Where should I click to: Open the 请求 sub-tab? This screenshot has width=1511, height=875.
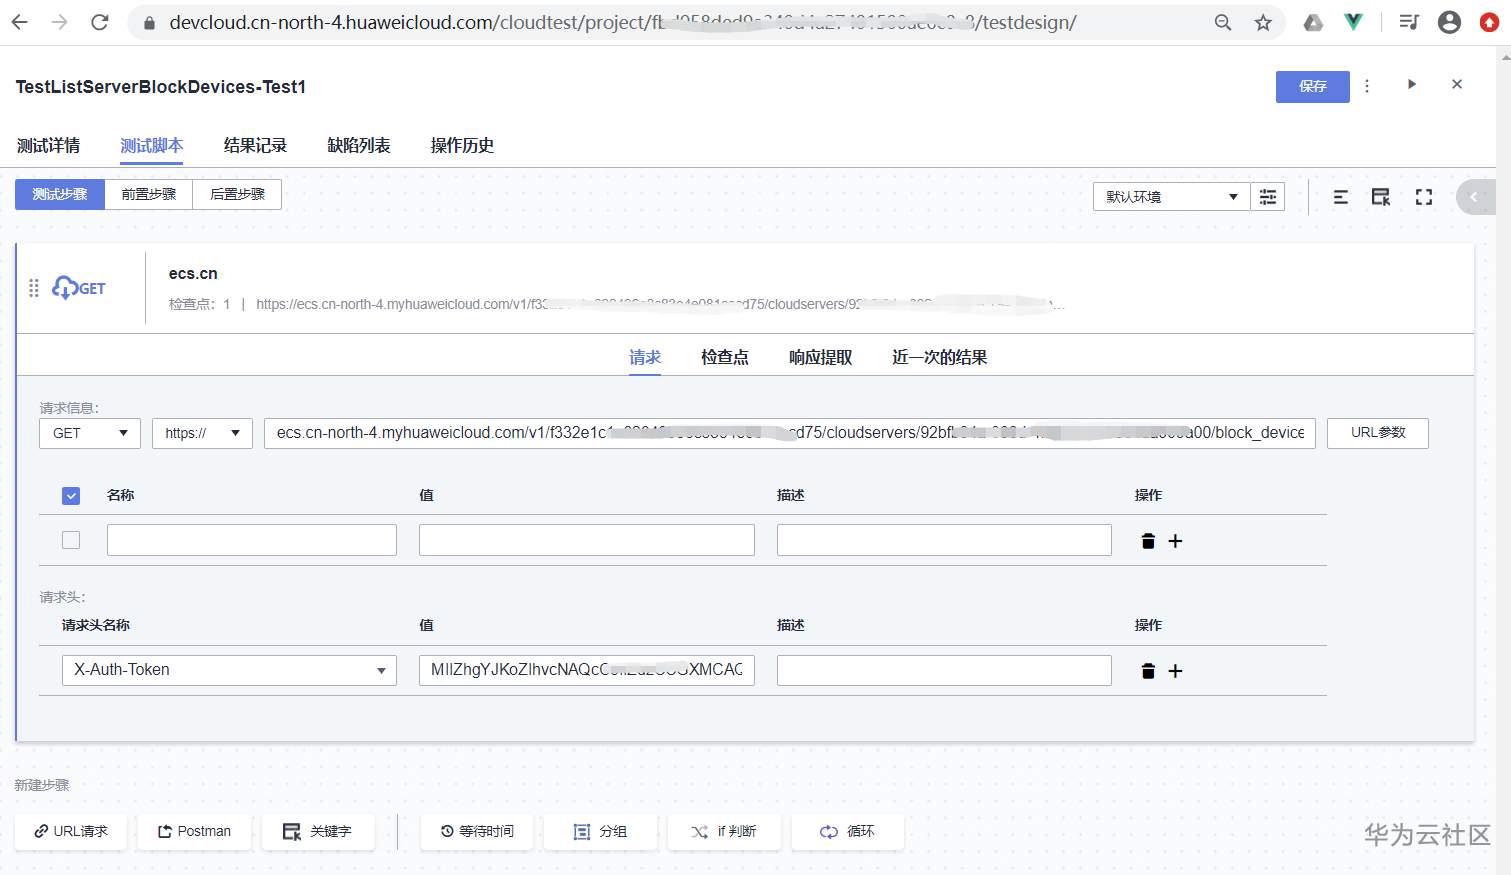click(645, 357)
